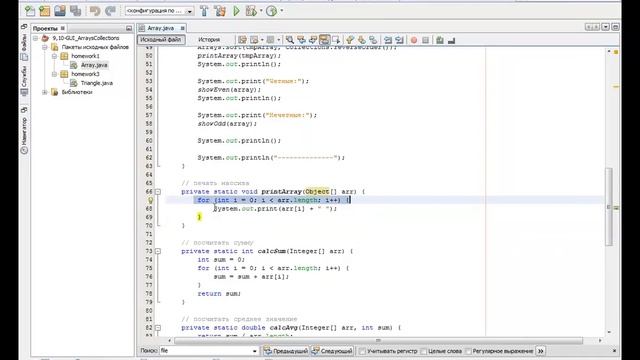640x360 pixels.
Task: Click Find Previous Occurrence icon
Action: (301, 40)
